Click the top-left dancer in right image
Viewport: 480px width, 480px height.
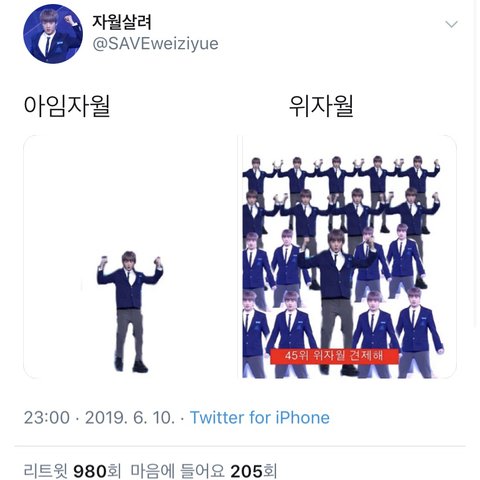click(x=257, y=177)
